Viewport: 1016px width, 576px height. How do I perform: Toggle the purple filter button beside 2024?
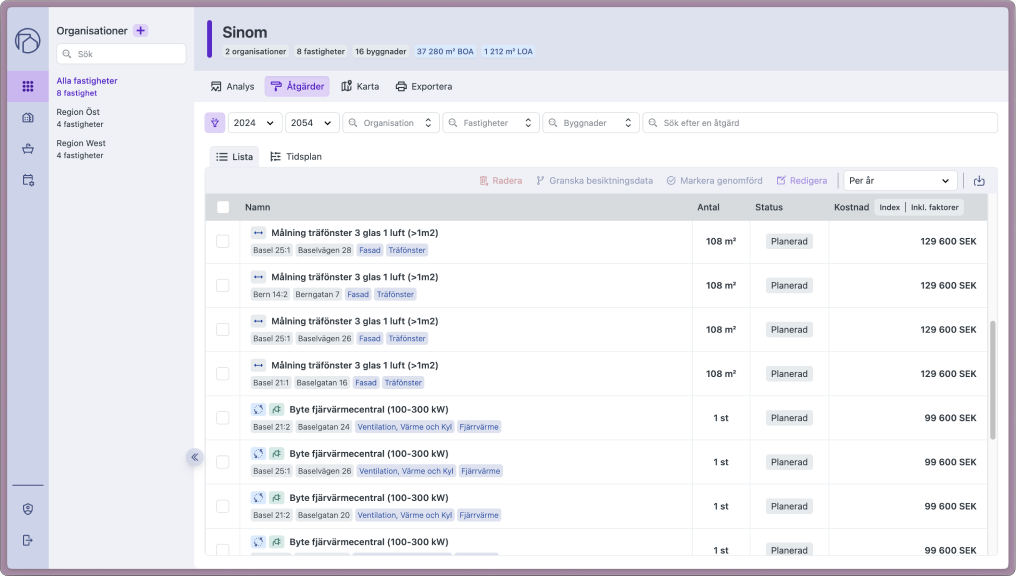coord(214,122)
